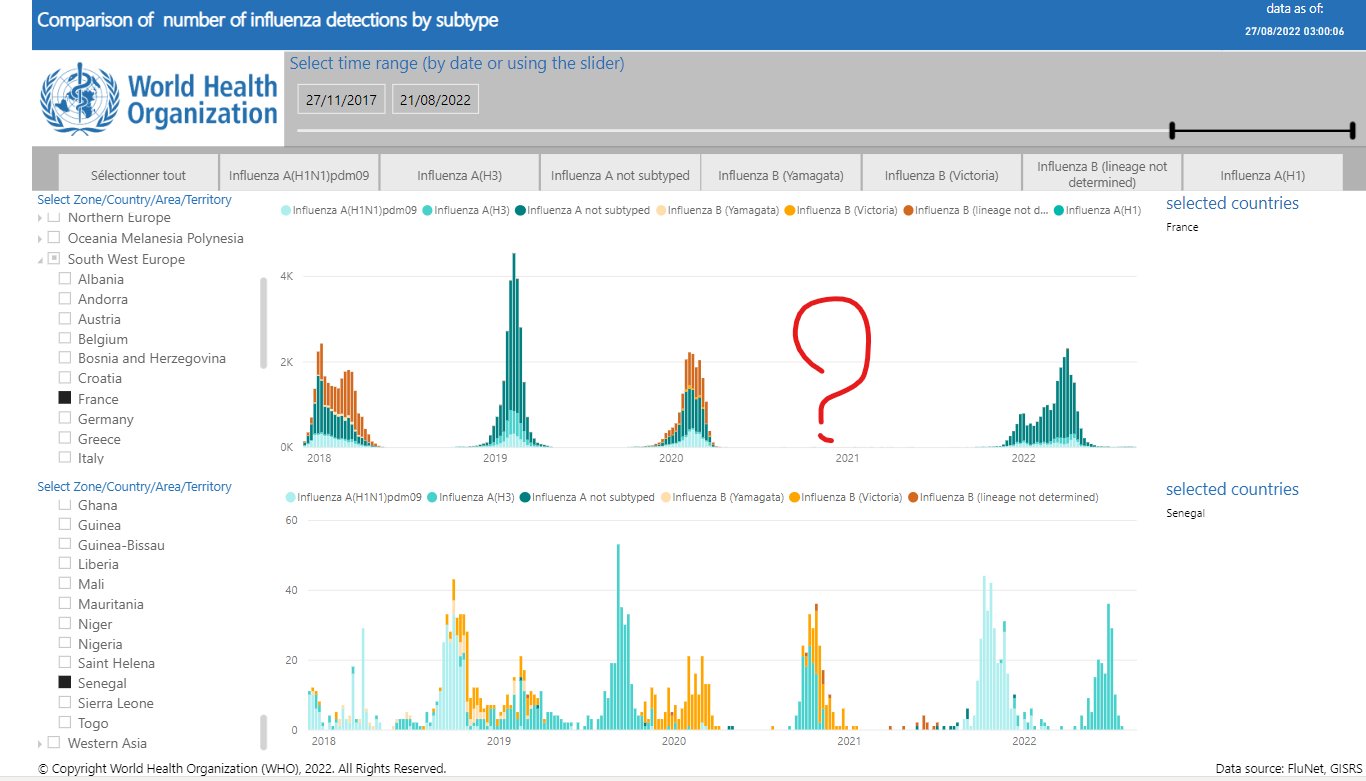Check the Mauritania checkbox
The width and height of the screenshot is (1366, 781).
[65, 604]
